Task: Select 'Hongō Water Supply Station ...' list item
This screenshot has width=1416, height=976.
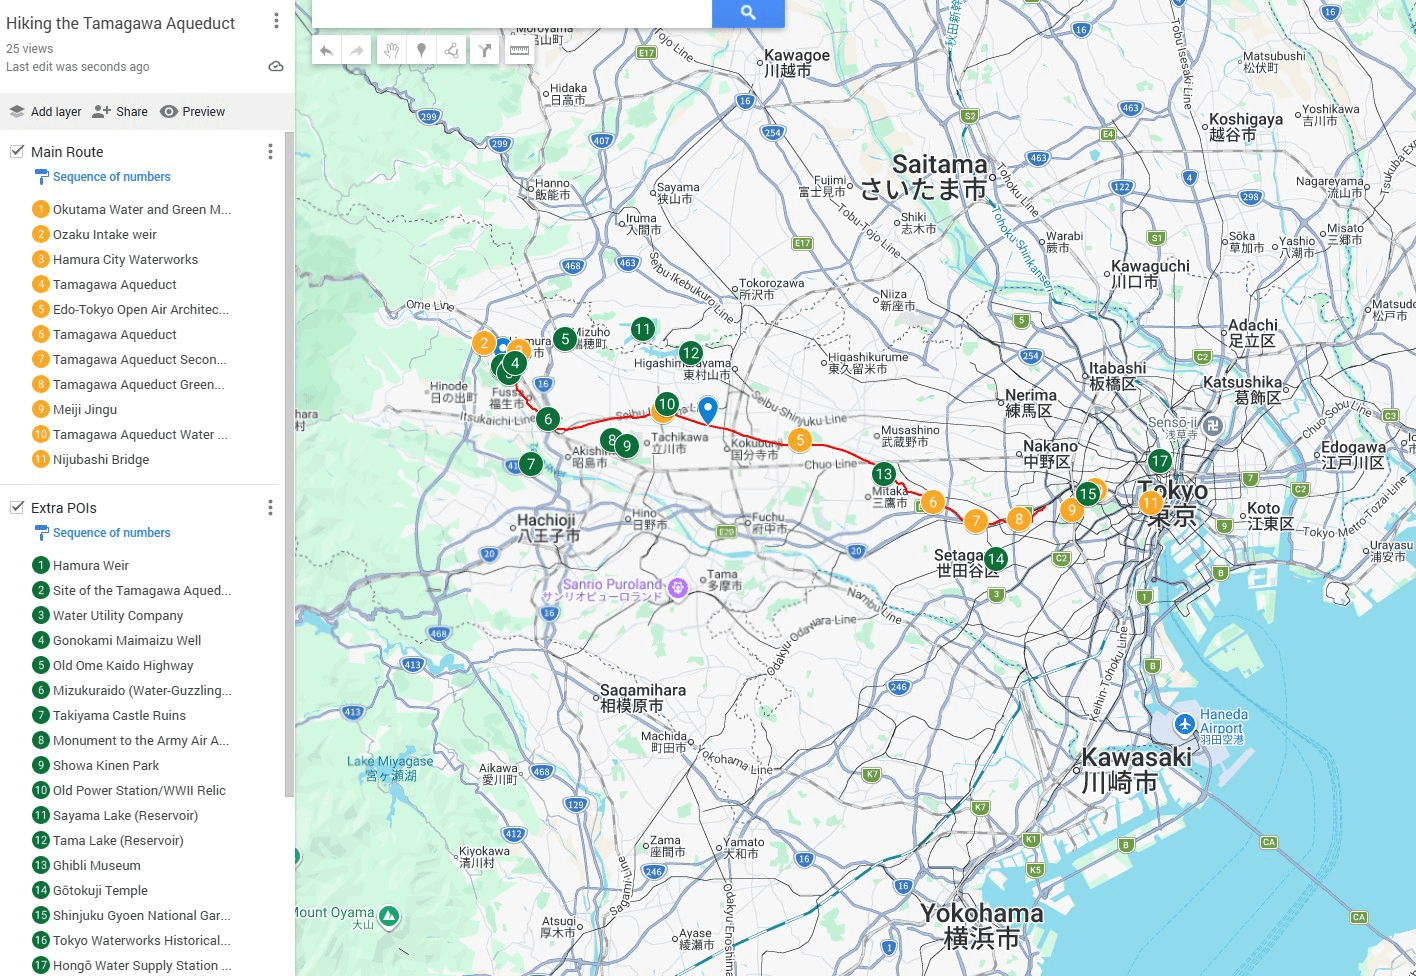Action: 140,966
